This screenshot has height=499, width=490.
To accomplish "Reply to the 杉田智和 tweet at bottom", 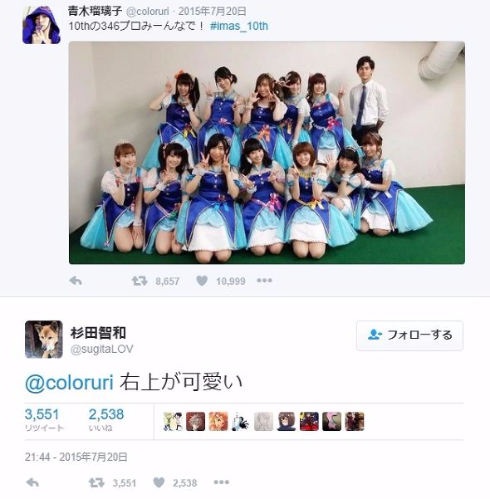I will click(x=32, y=482).
